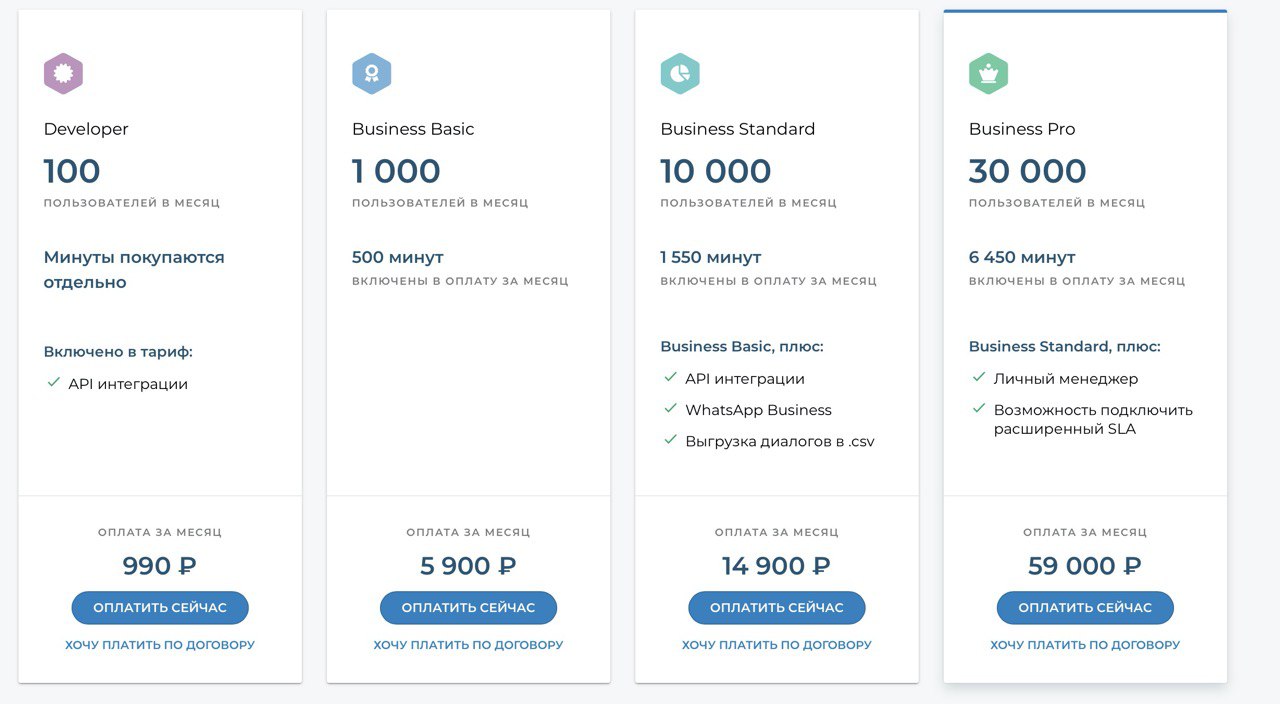Choose contract payment for Business Pro
The width and height of the screenshot is (1280, 704).
point(1085,645)
